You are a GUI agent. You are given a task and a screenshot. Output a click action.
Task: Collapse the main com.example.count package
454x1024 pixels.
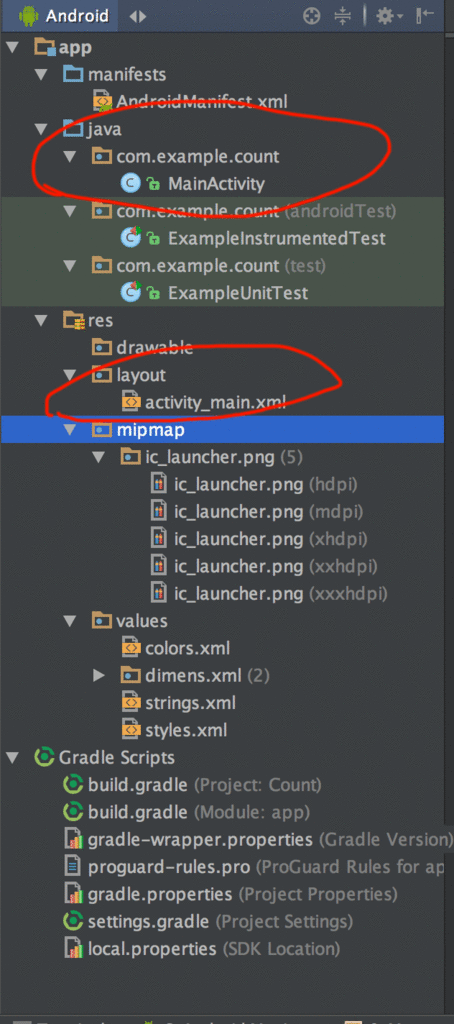coord(71,157)
